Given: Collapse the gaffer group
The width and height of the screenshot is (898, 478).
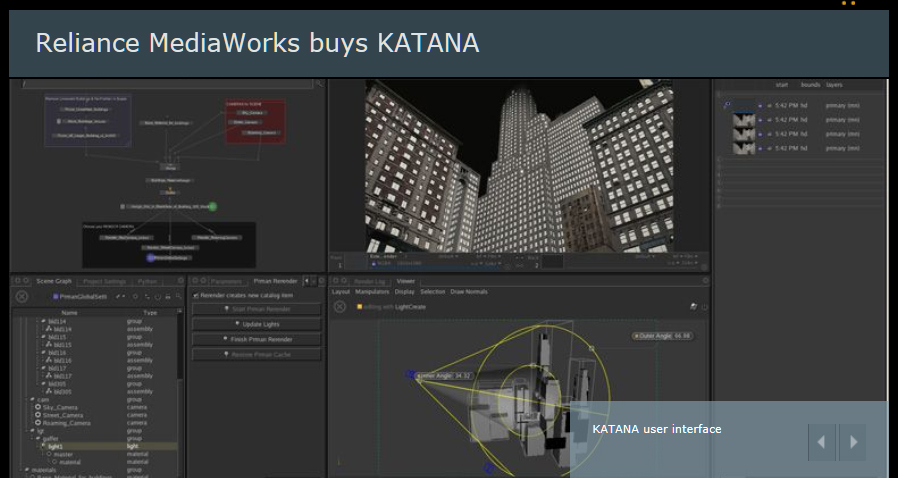Looking at the screenshot, I should click(38, 439).
